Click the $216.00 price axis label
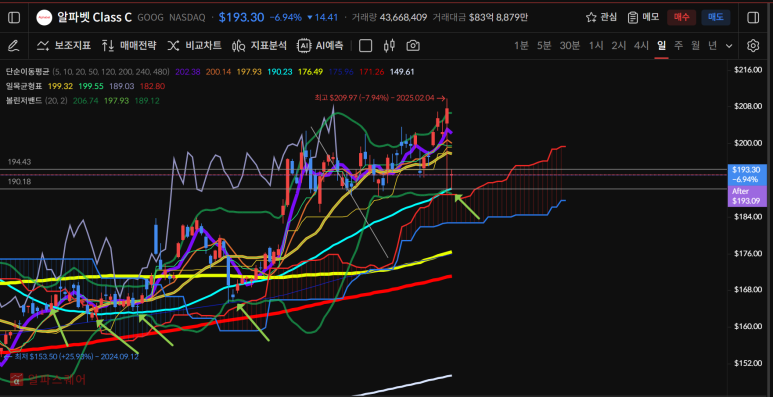This screenshot has height=397, width=773. (x=748, y=70)
